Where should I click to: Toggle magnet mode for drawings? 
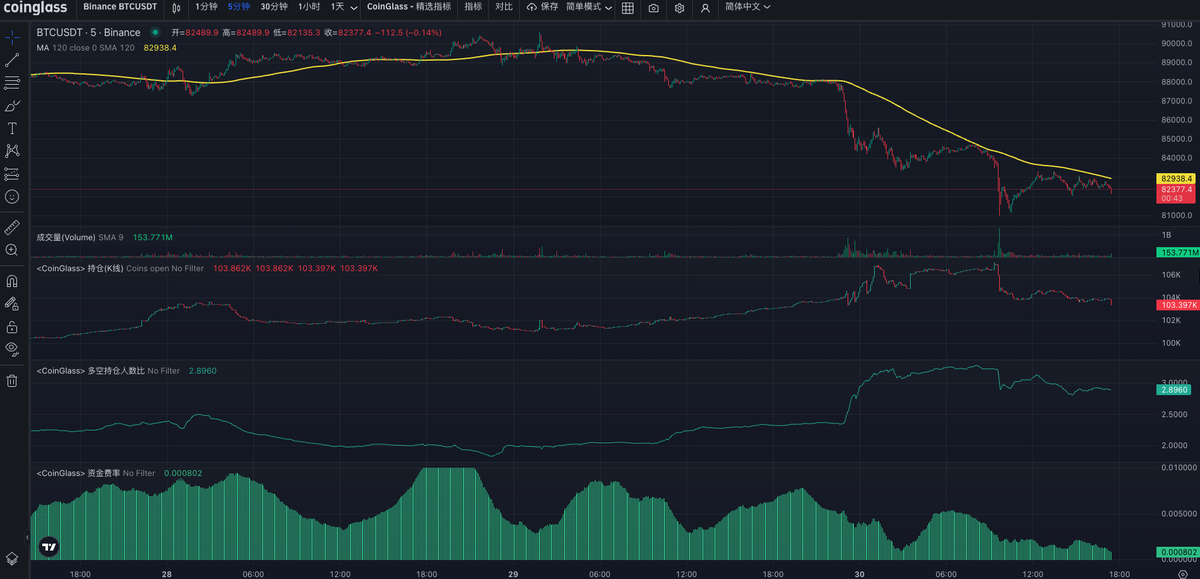click(x=12, y=281)
